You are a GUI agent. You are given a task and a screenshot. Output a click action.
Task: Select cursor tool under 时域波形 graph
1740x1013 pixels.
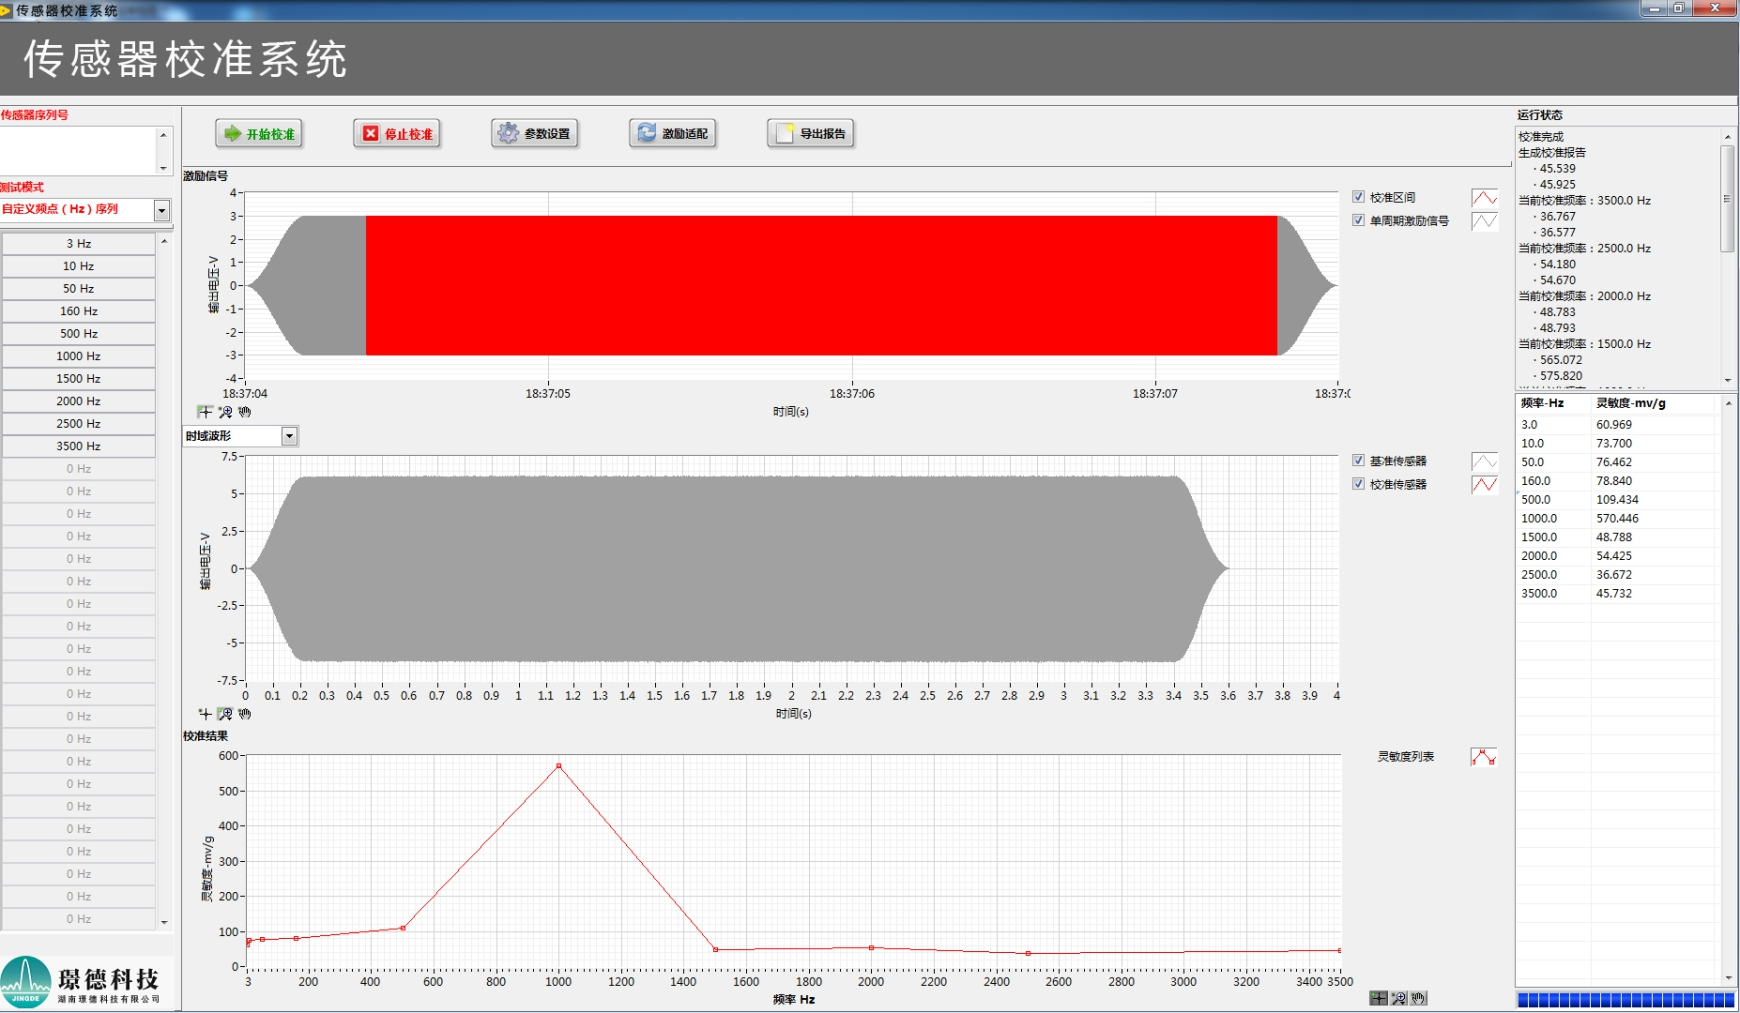pyautogui.click(x=205, y=714)
